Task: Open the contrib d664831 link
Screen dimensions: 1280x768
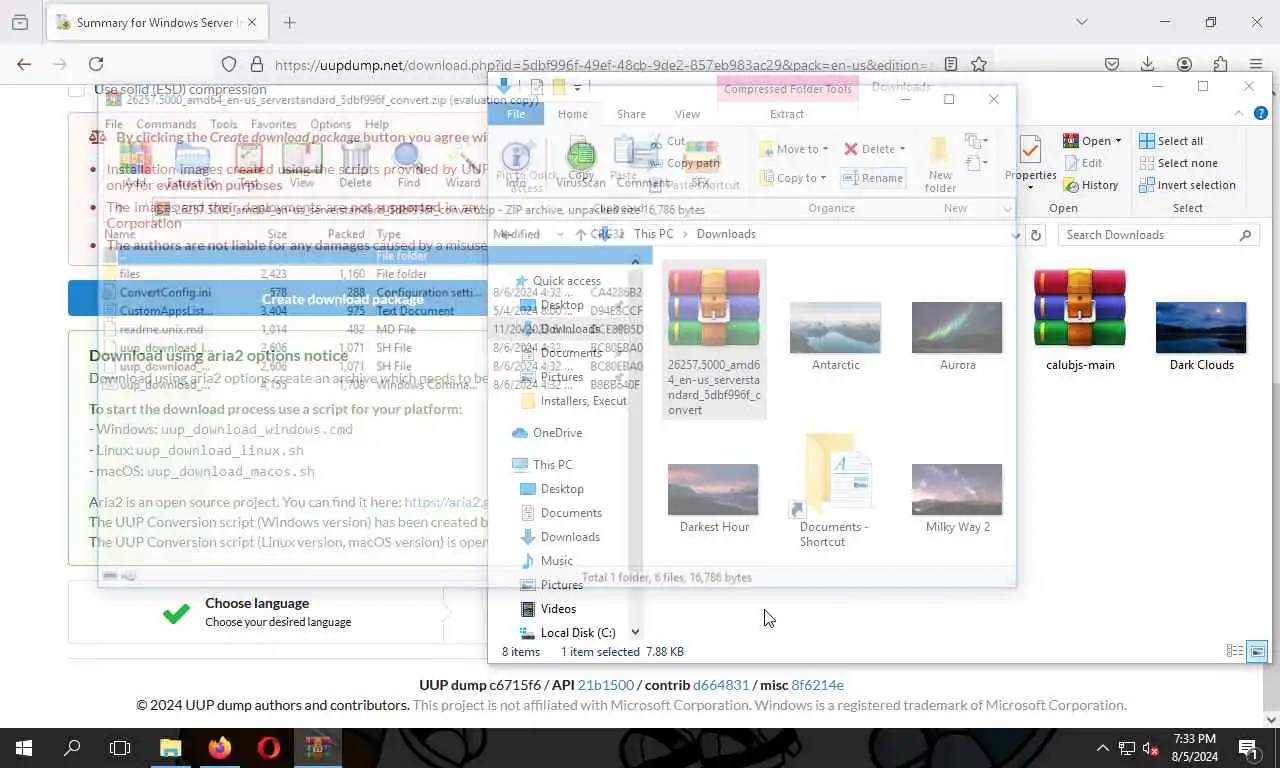Action: pyautogui.click(x=721, y=685)
